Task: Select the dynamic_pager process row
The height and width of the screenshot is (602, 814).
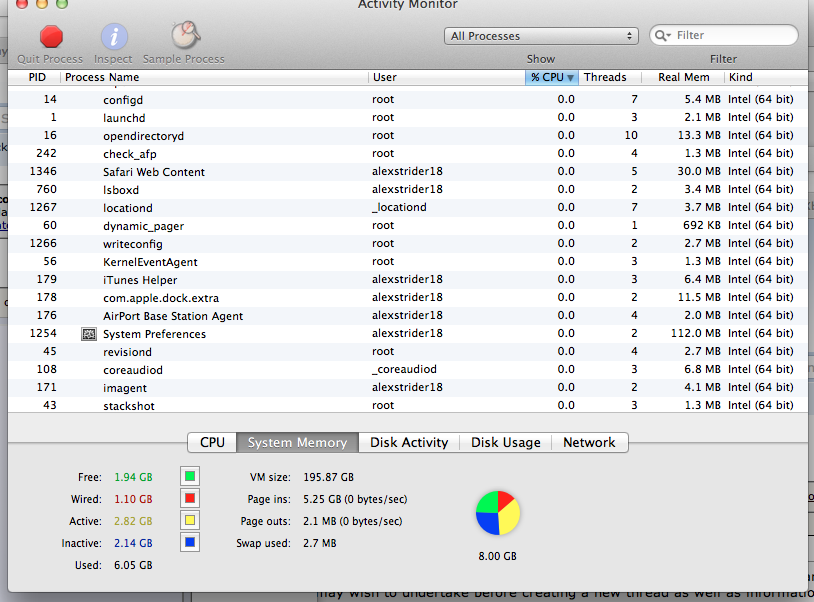Action: click(408, 226)
